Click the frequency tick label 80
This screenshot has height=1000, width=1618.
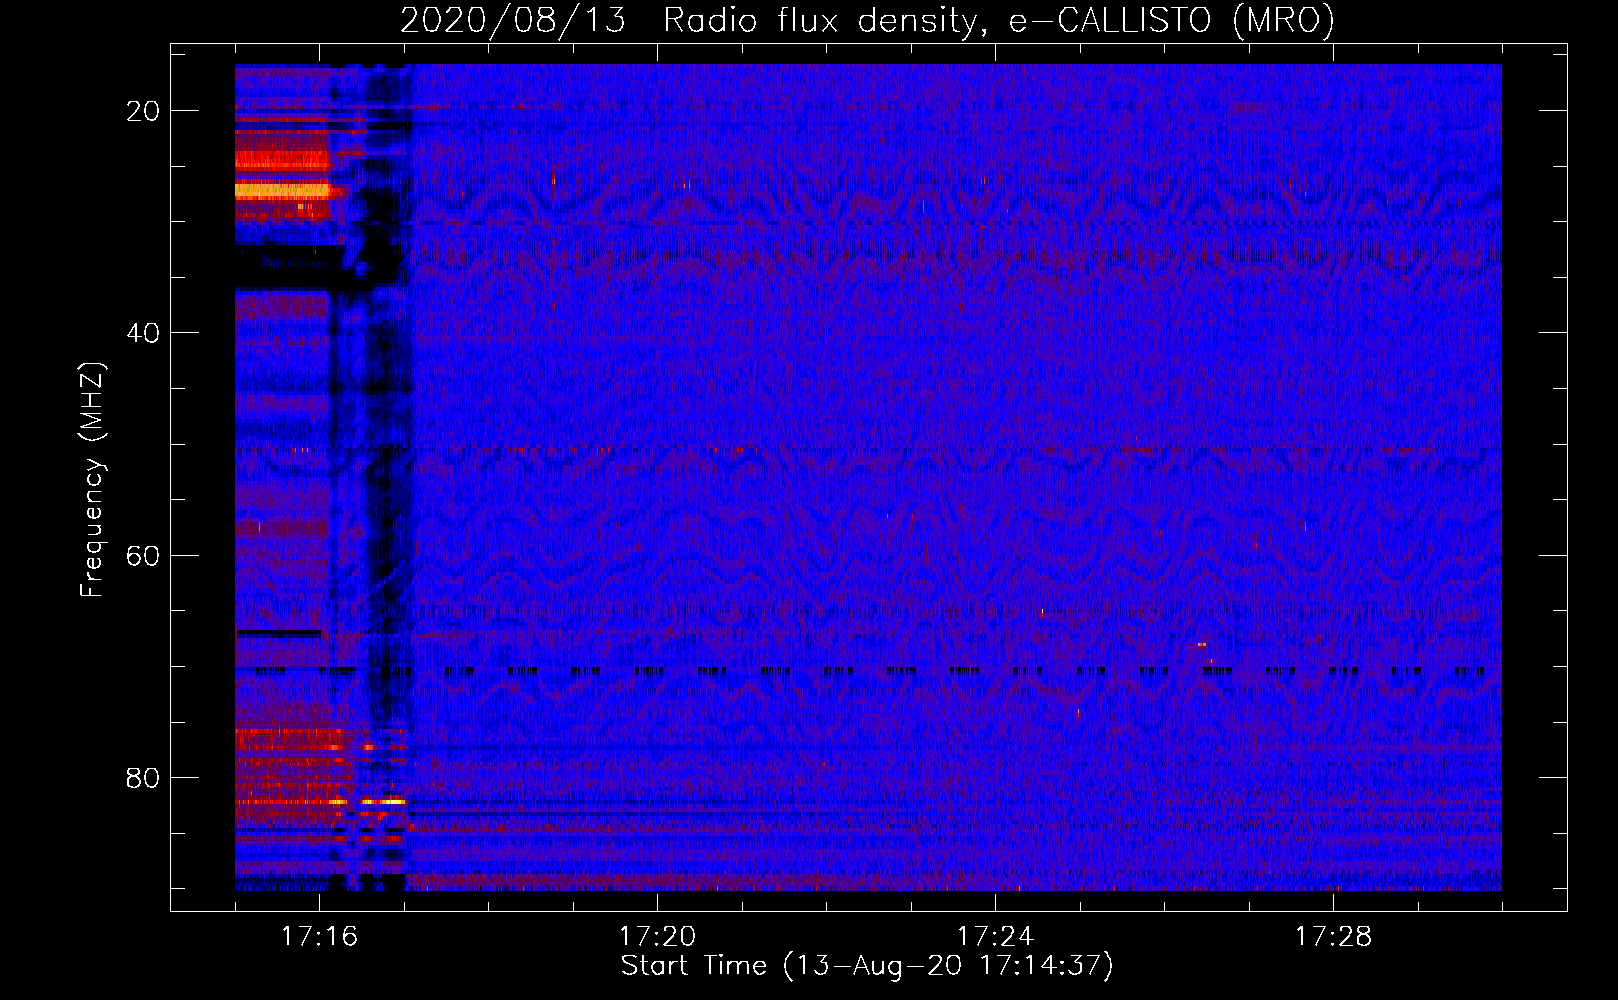click(143, 778)
